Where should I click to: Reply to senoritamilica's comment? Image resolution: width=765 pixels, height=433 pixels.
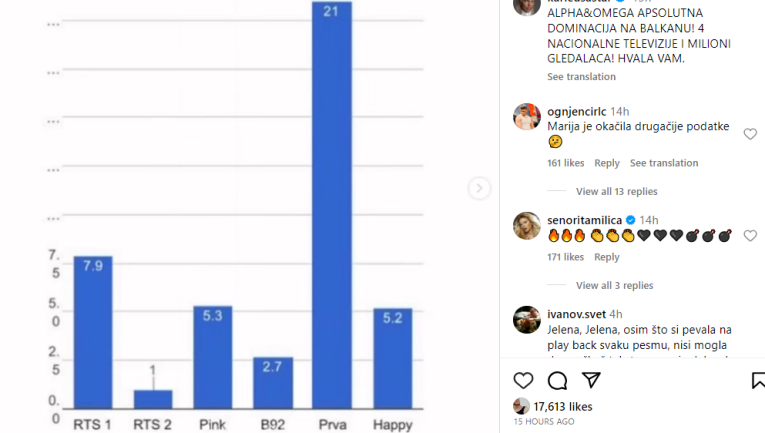point(606,257)
